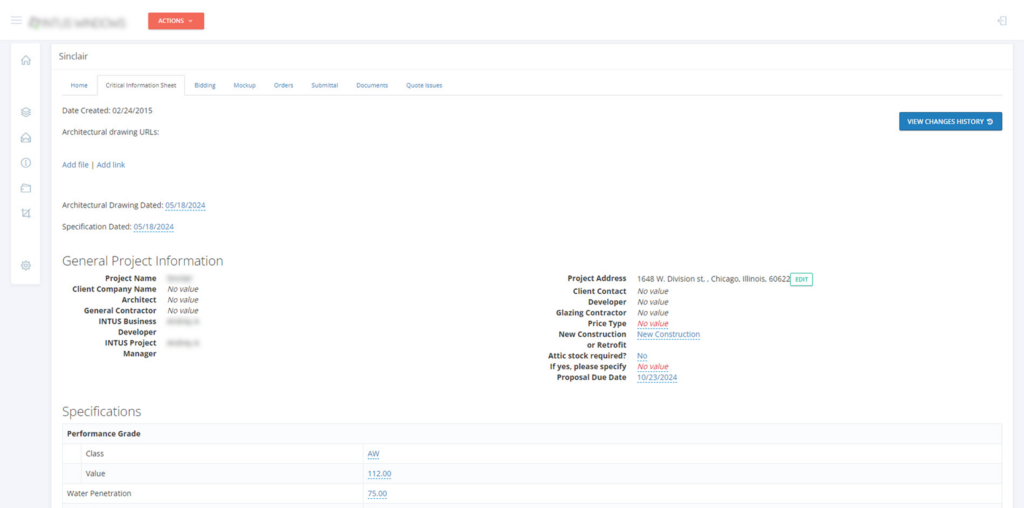The height and width of the screenshot is (508, 1024).
Task: Switch to the Bidding tab
Action: tap(204, 86)
